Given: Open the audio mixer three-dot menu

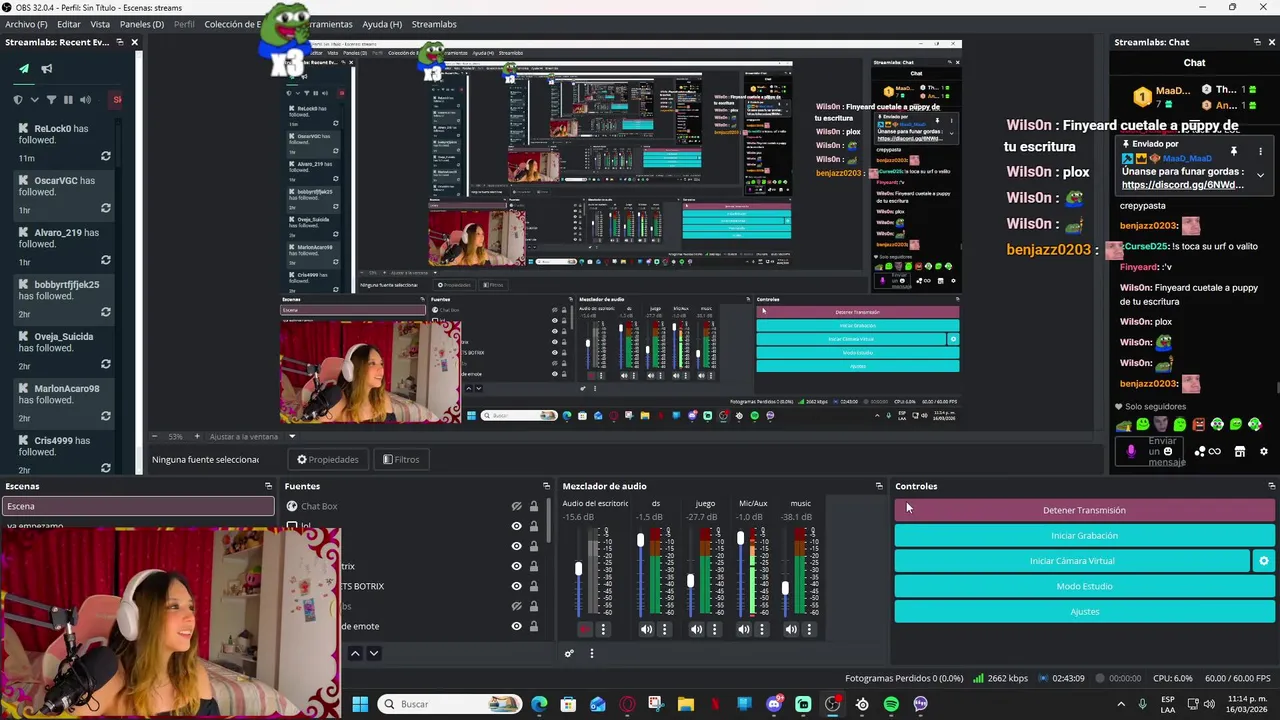Looking at the screenshot, I should pyautogui.click(x=591, y=654).
